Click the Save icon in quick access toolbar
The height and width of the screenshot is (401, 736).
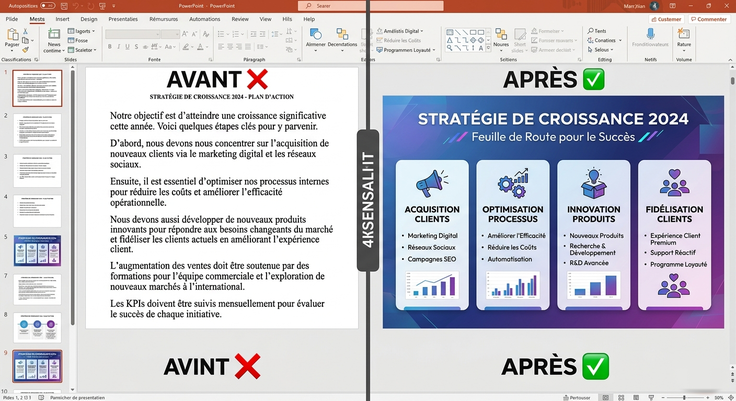pos(64,6)
